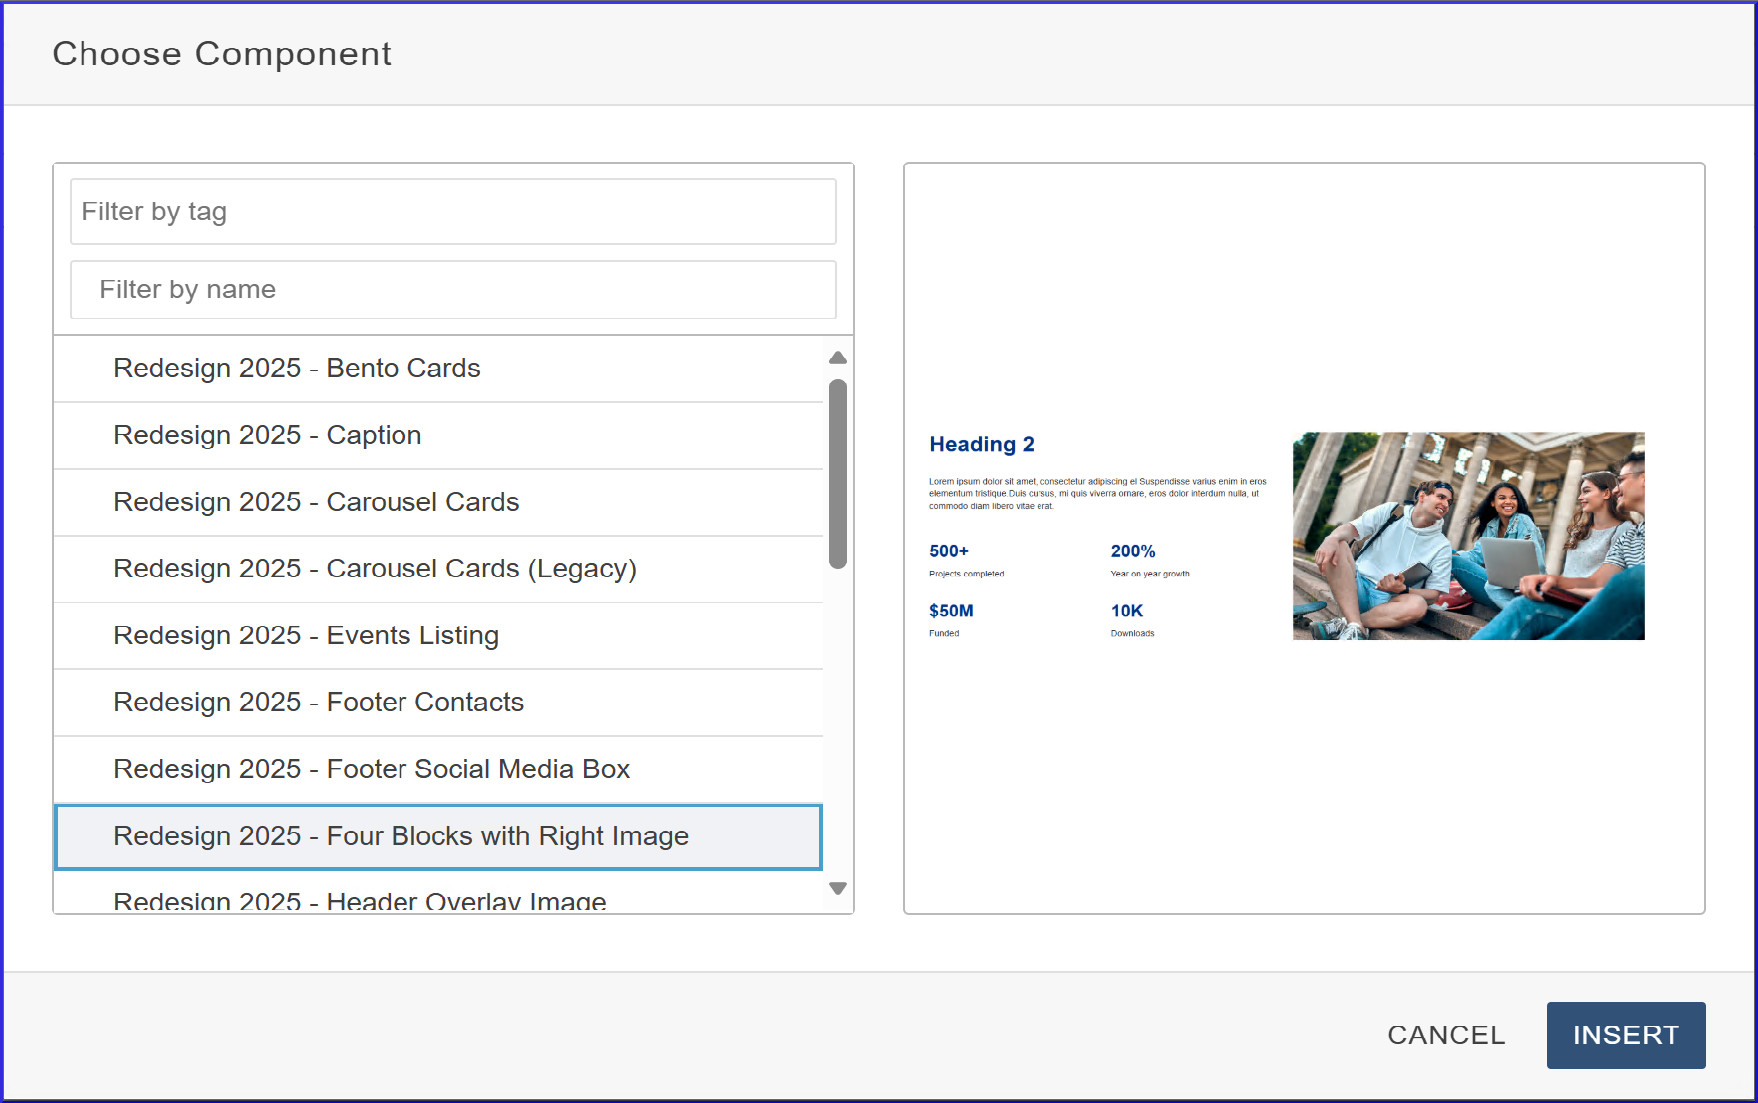Click the Heading 2 text in preview
Viewport: 1758px width, 1103px height.
point(981,444)
